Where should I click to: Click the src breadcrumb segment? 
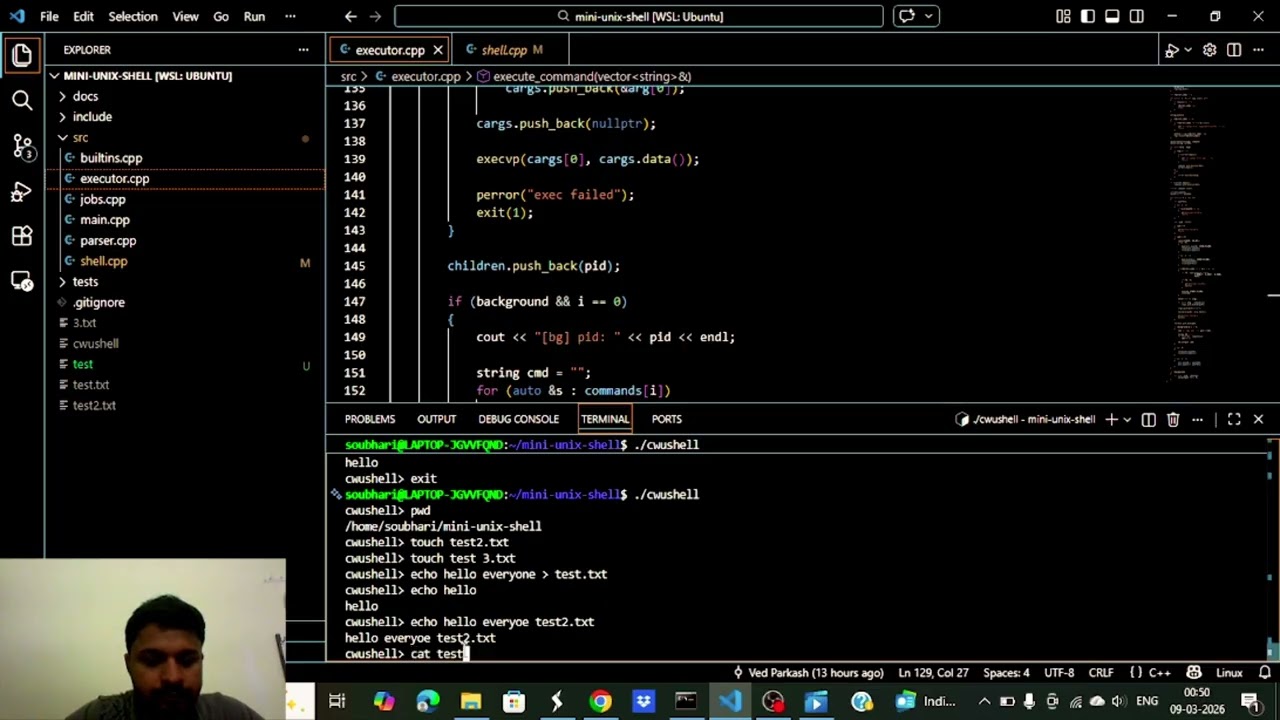tap(348, 76)
